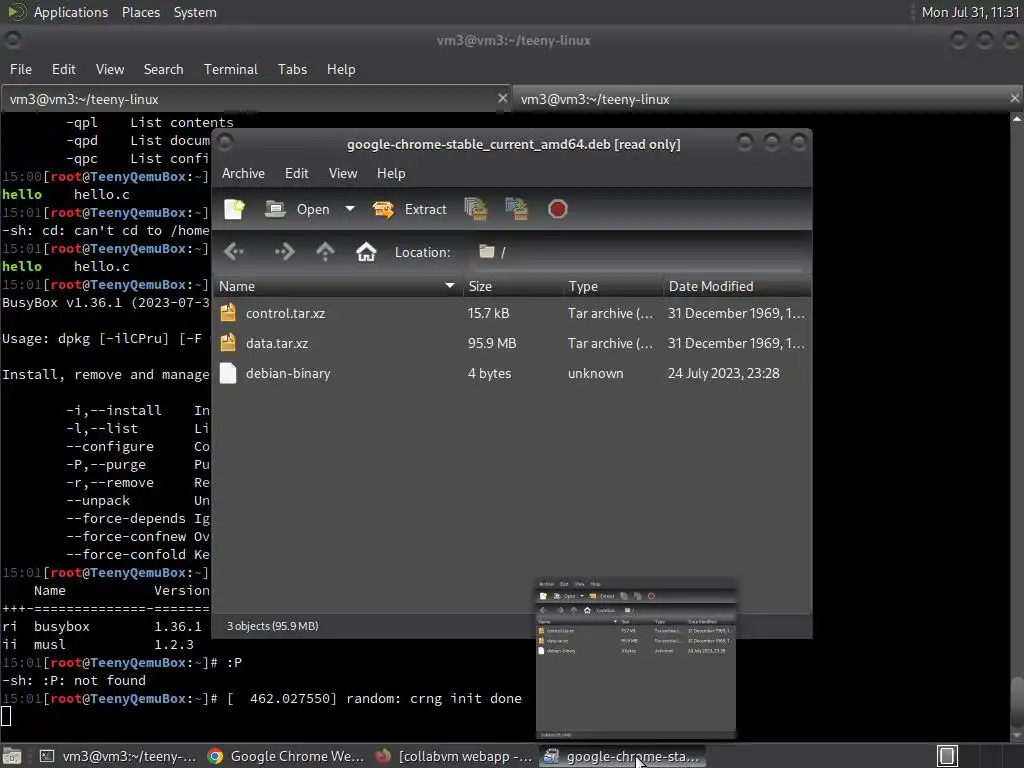Select control.tar.xz file row
The height and width of the screenshot is (768, 1024).
coord(512,313)
